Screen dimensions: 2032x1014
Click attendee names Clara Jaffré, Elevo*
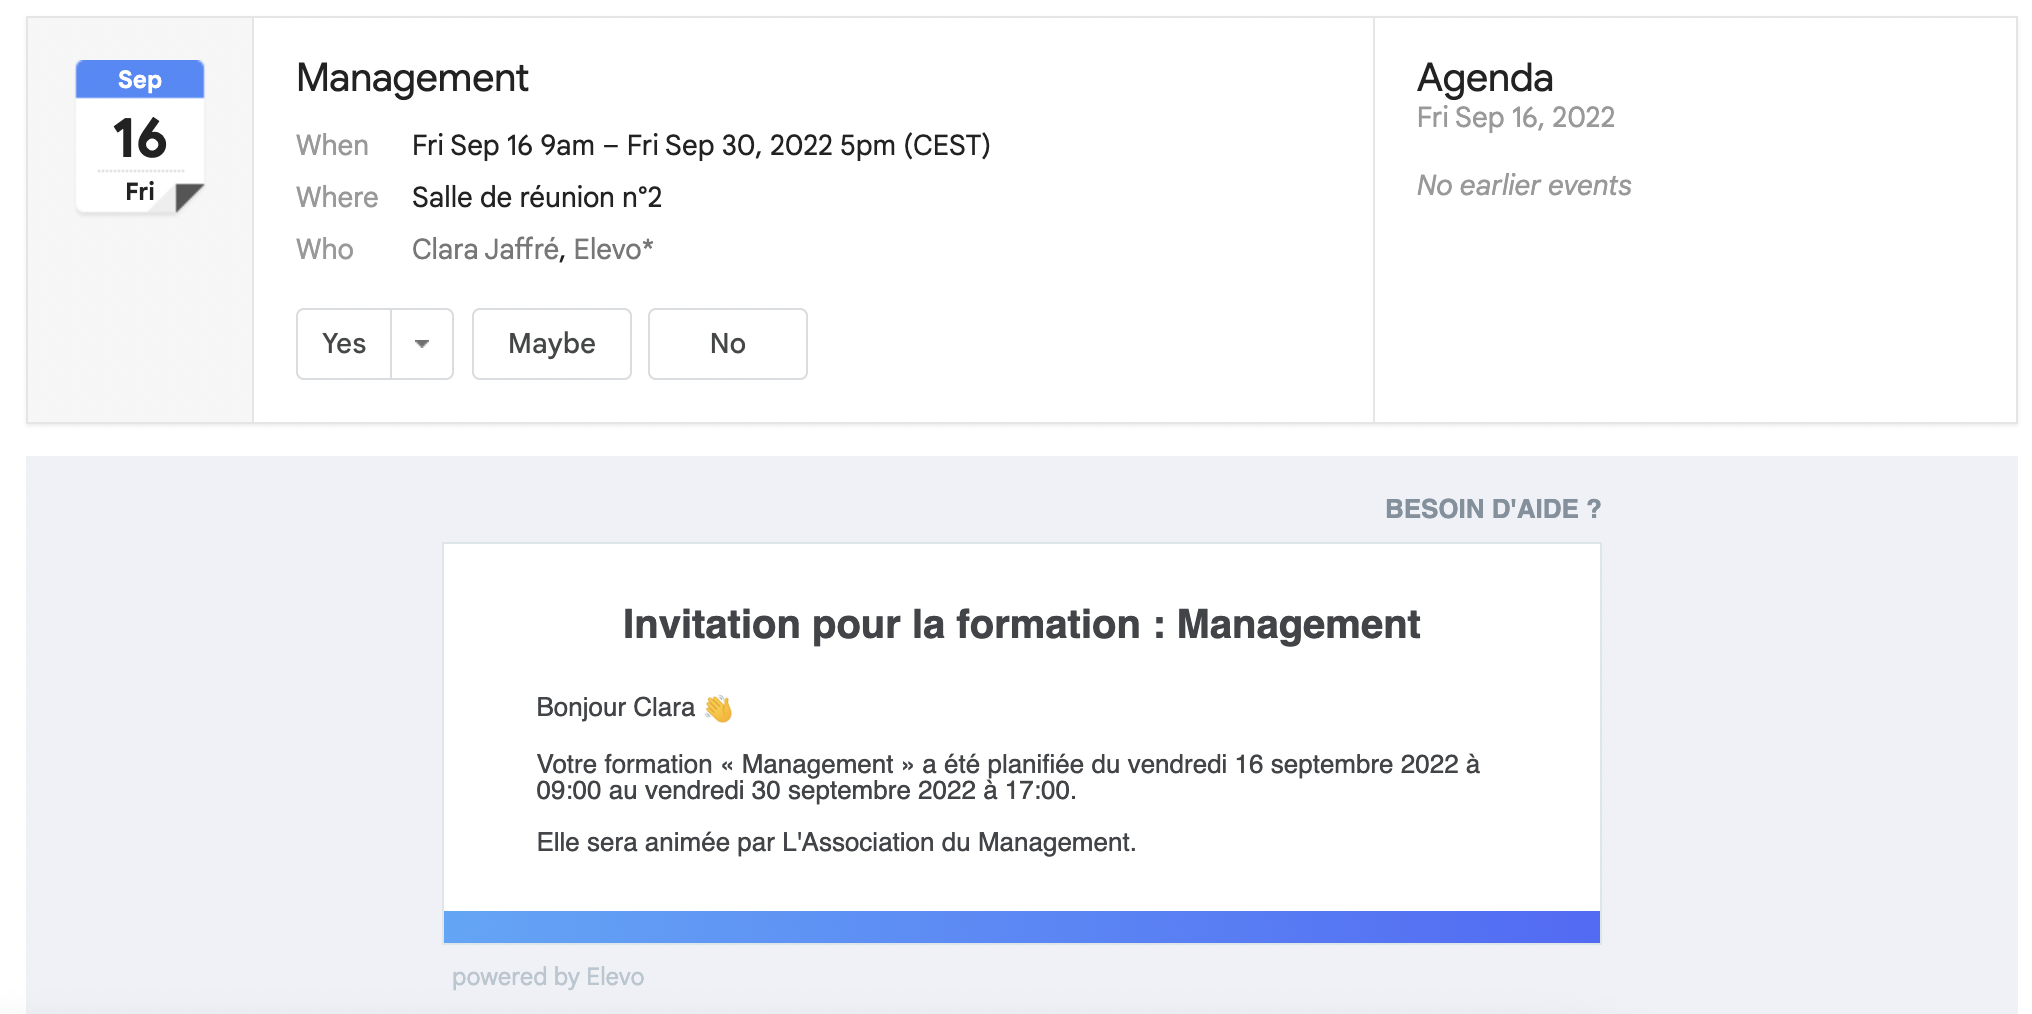[533, 249]
